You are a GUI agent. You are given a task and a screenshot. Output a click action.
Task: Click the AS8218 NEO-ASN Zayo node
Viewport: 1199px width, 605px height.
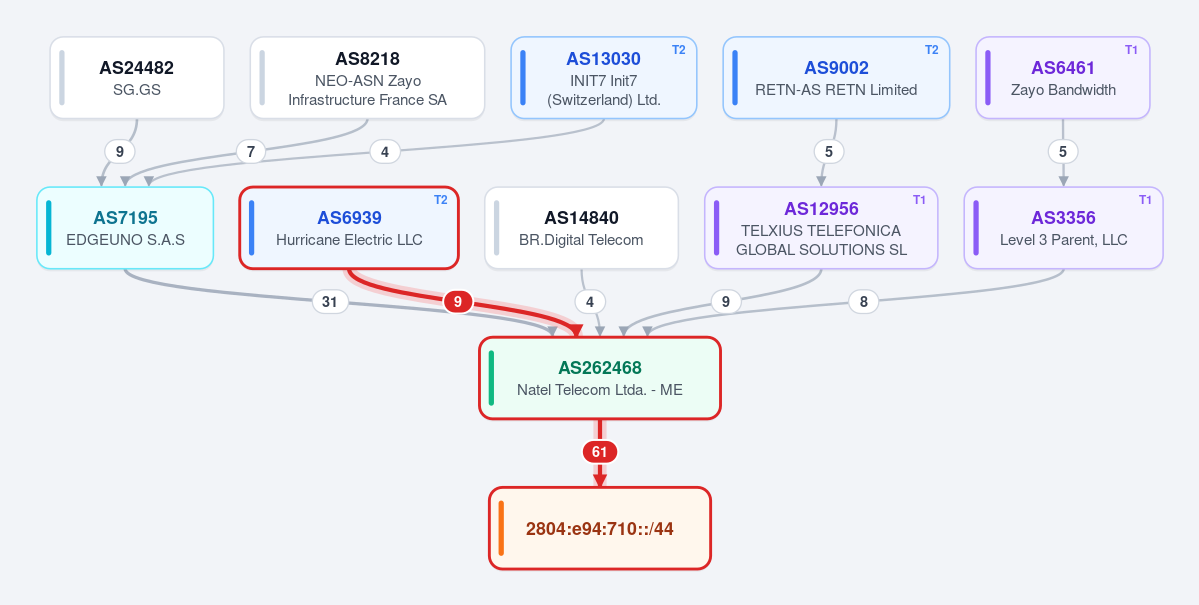point(368,78)
